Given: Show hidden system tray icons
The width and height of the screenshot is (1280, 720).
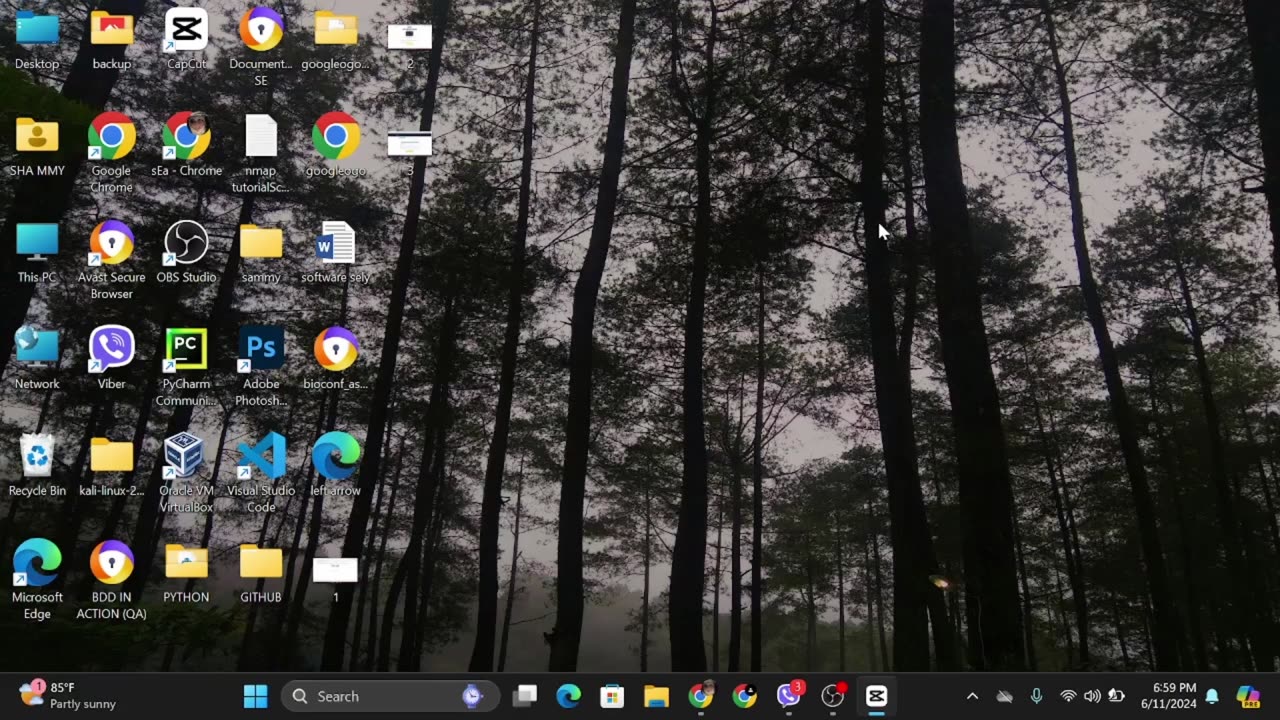Looking at the screenshot, I should tap(972, 696).
